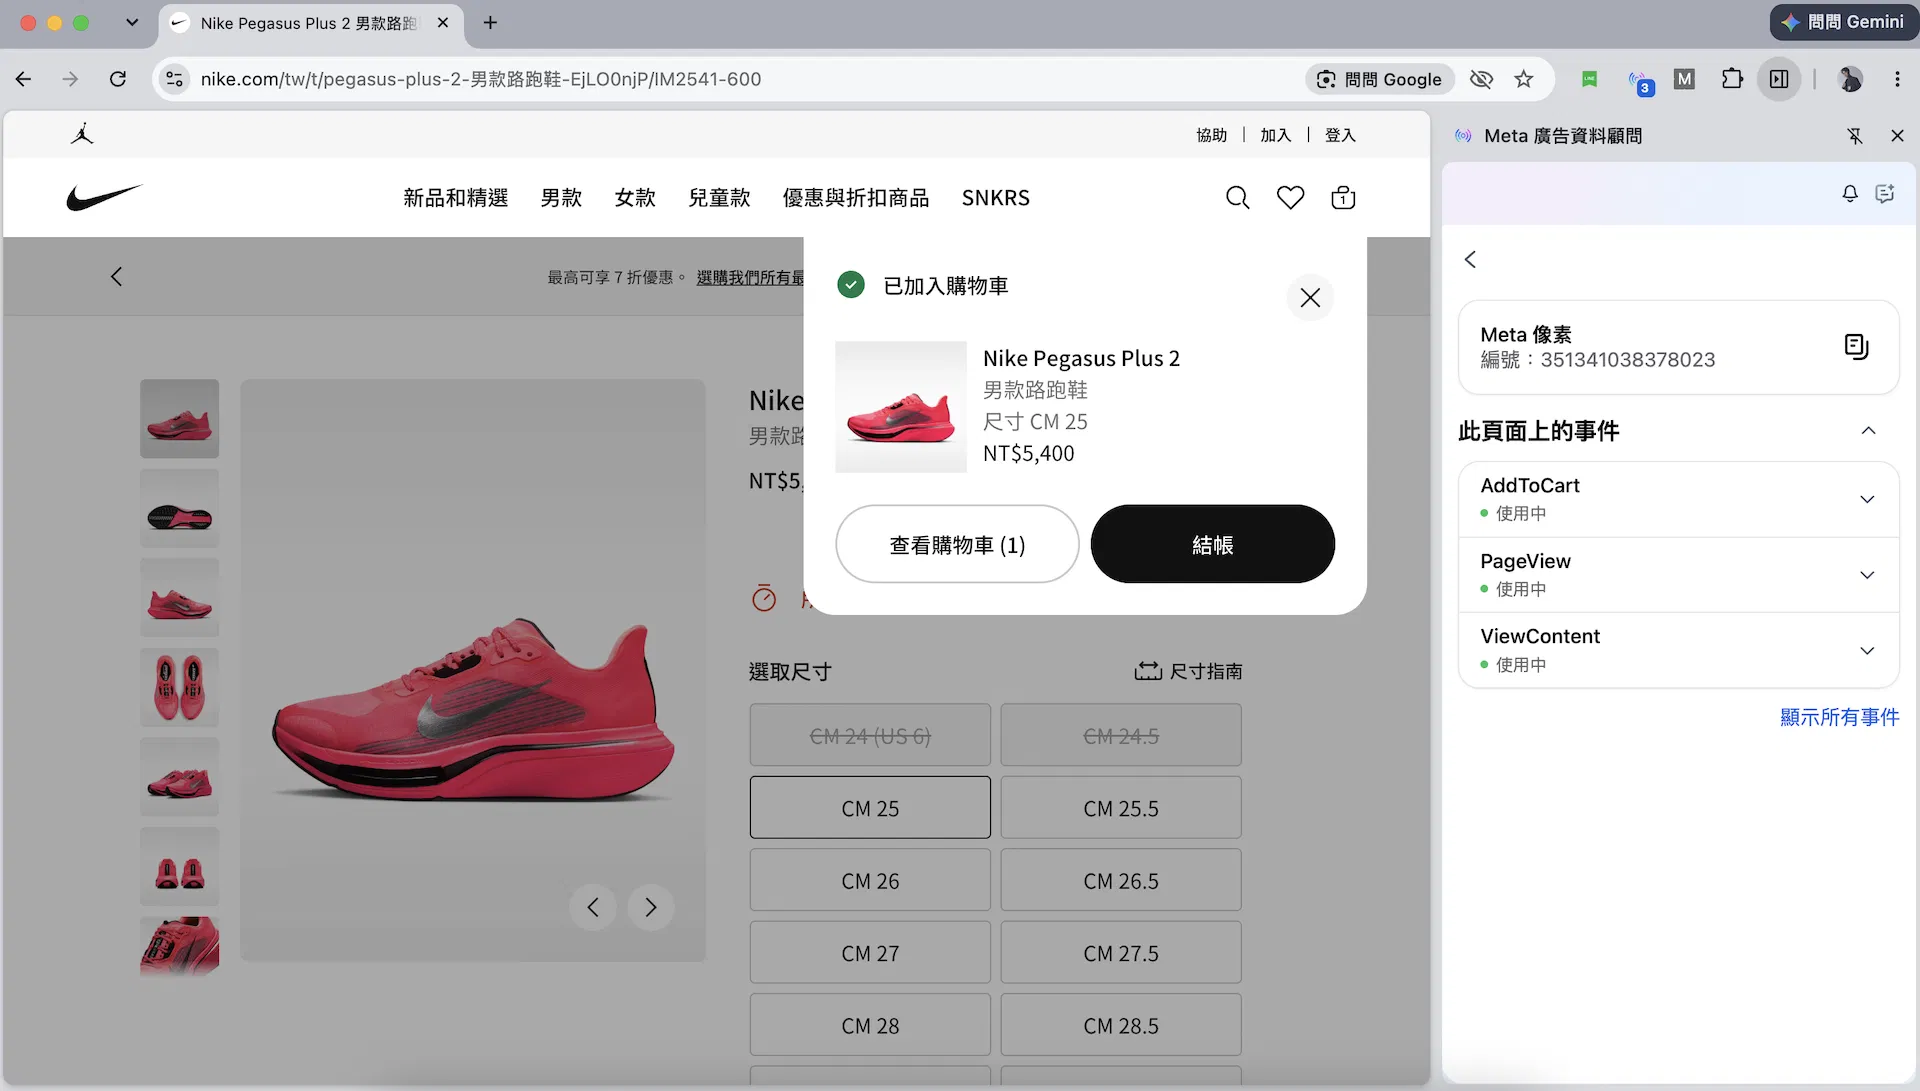
Task: Open 男款 menu
Action: (561, 198)
